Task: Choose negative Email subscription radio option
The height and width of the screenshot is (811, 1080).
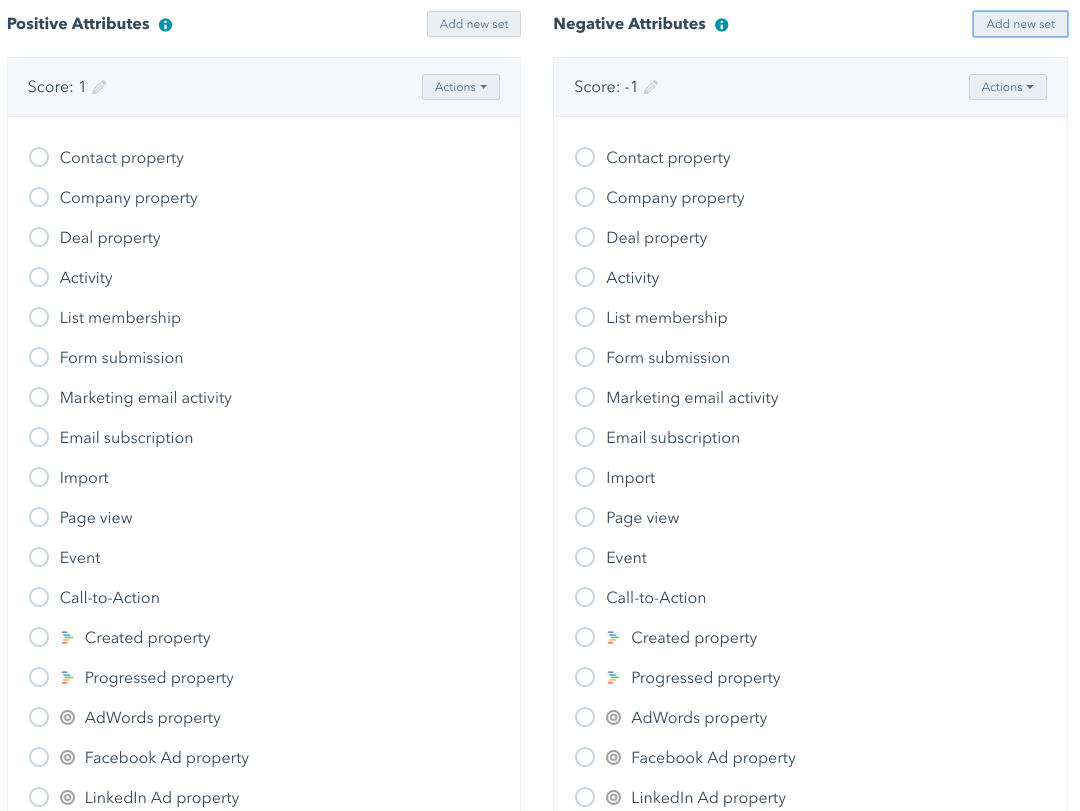Action: coord(585,438)
